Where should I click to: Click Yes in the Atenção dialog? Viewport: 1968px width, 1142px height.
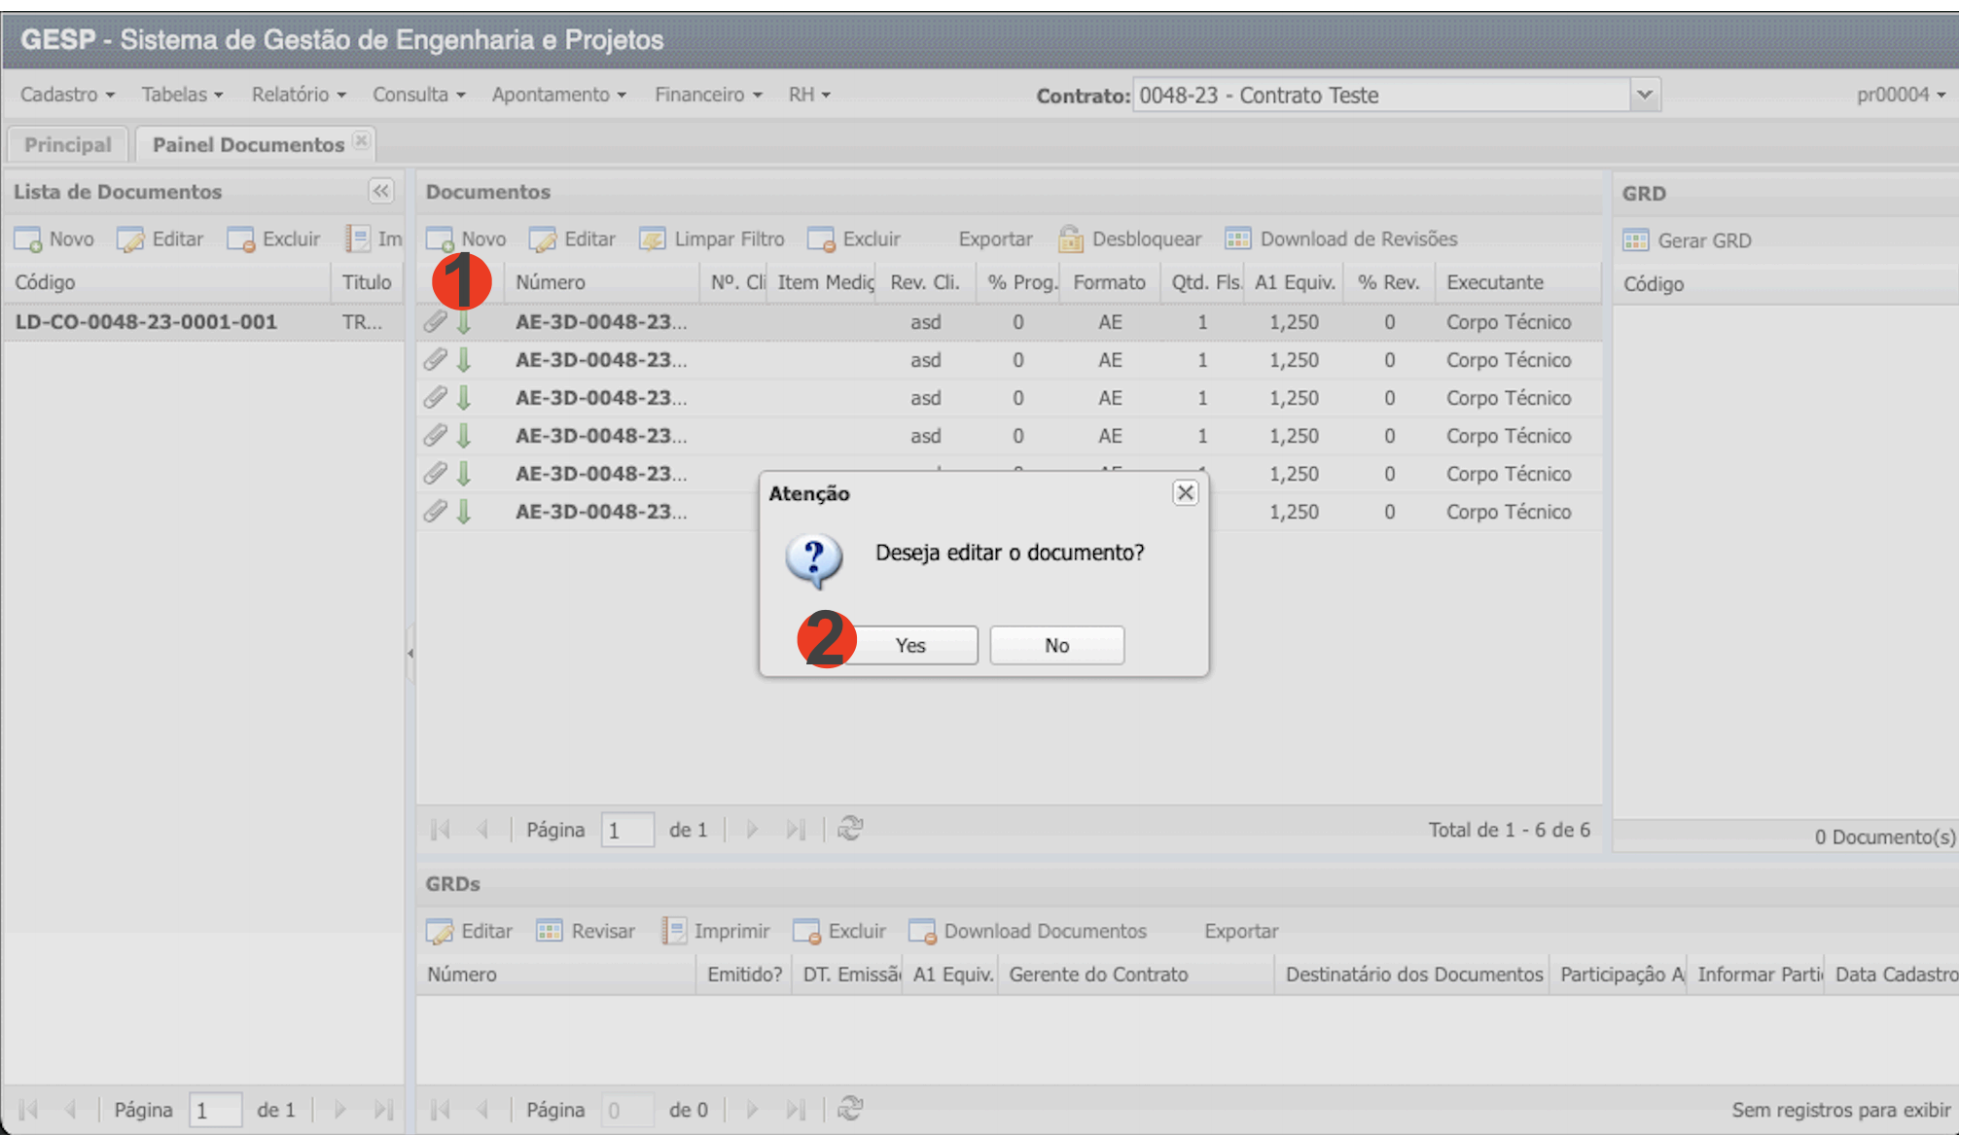[910, 645]
